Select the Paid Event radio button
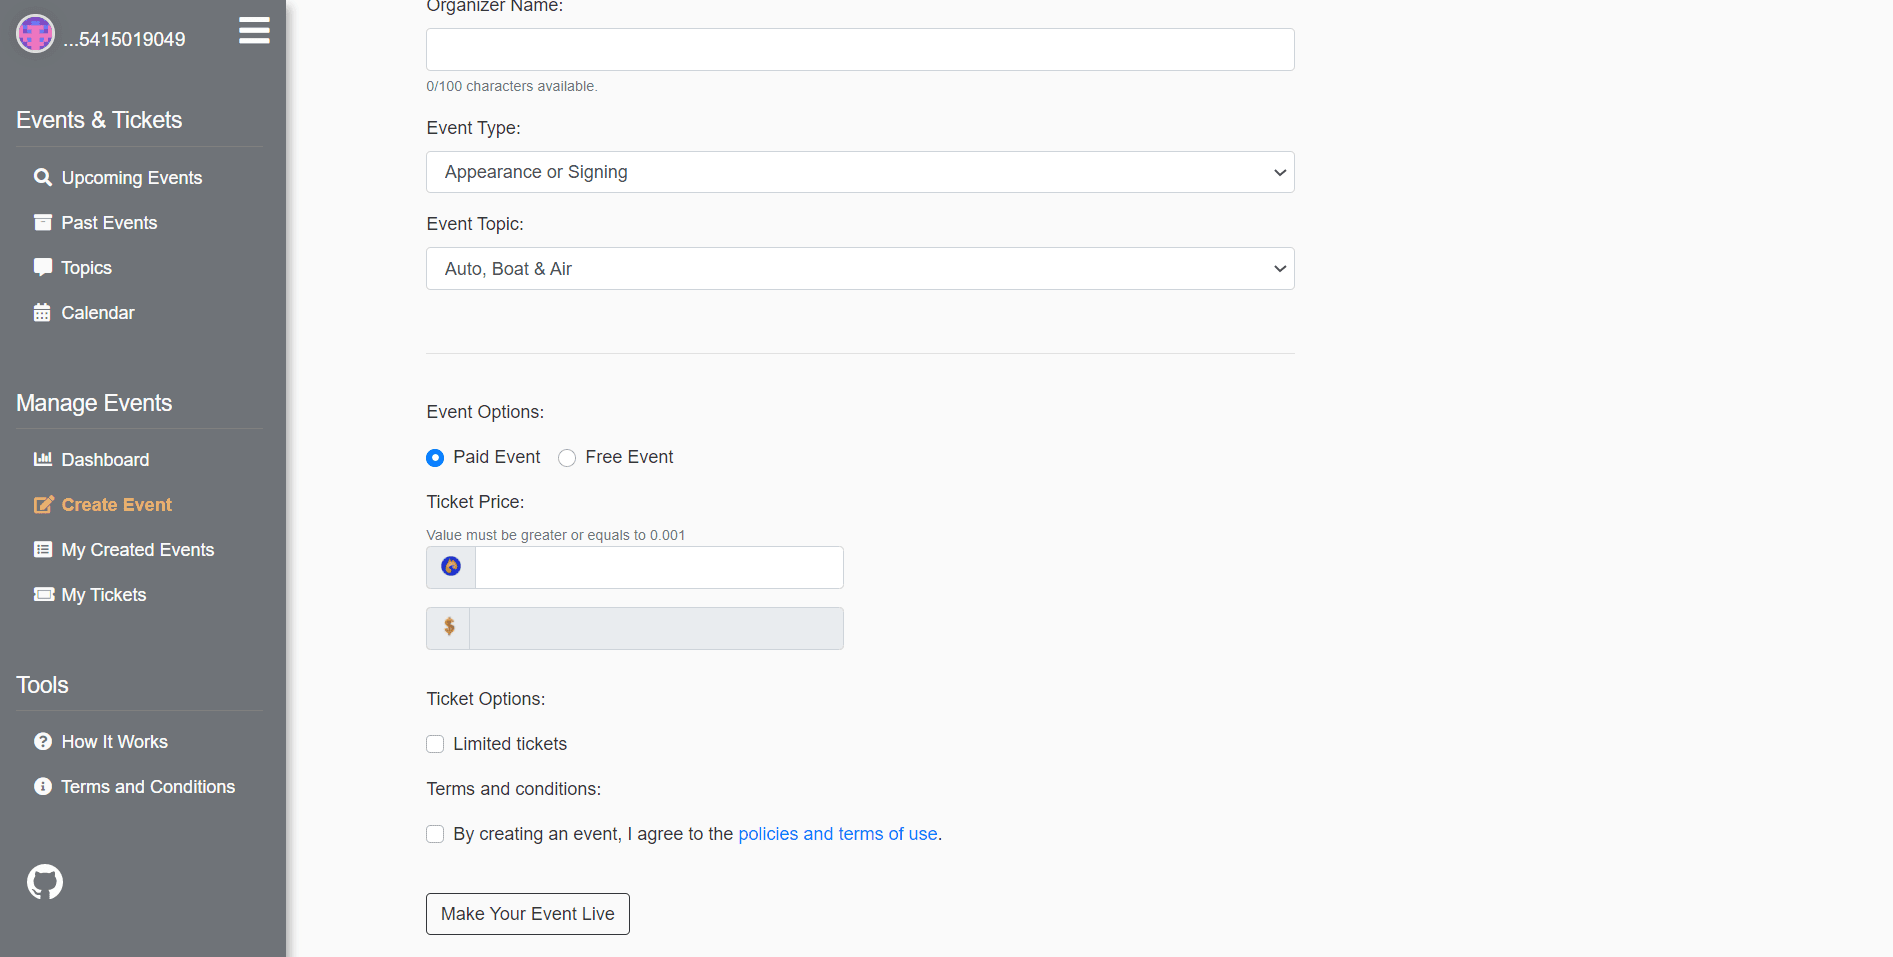This screenshot has height=957, width=1893. point(435,458)
